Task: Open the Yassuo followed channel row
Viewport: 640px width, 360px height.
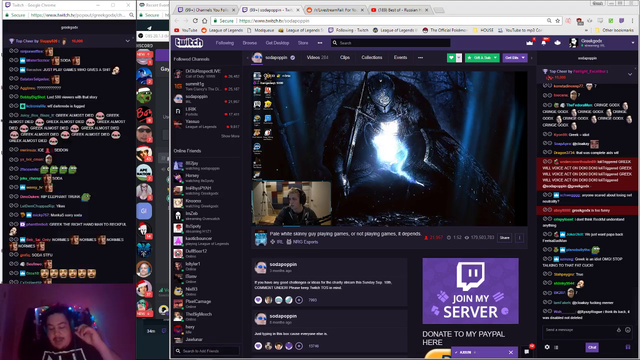Action: [207, 124]
